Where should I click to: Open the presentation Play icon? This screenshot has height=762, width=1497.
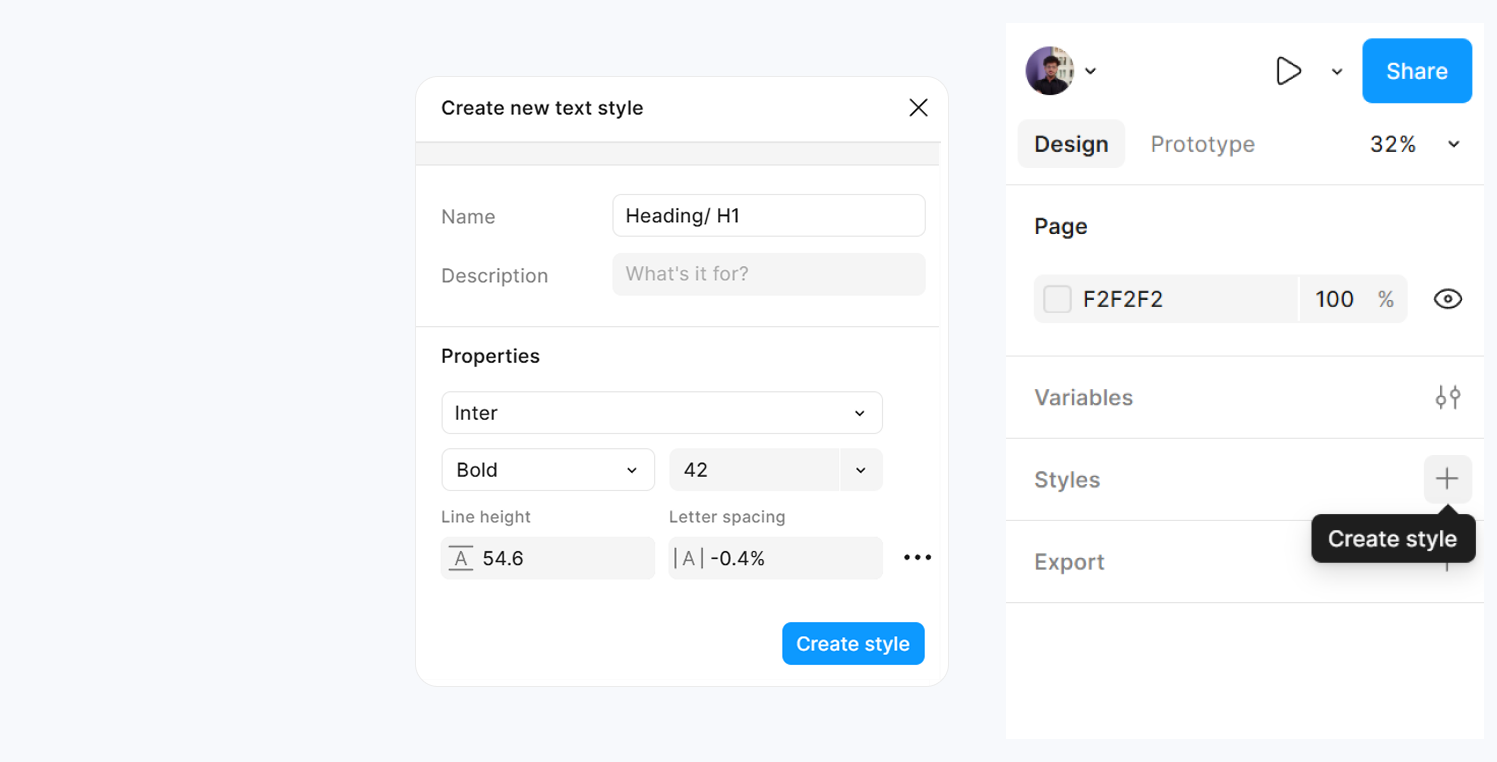pyautogui.click(x=1288, y=71)
